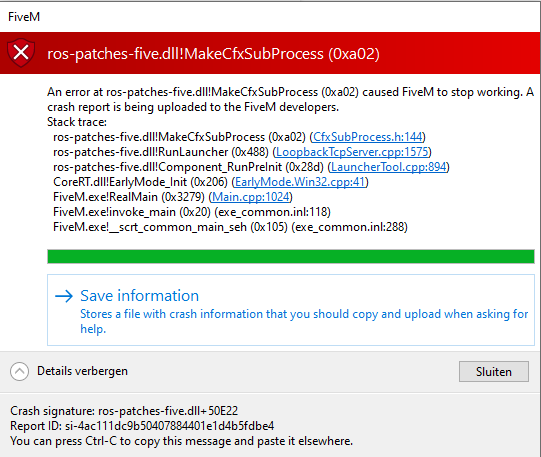Viewport: 541px width, 457px height.
Task: Collapse details with the chevron circle icon
Action: 19,371
